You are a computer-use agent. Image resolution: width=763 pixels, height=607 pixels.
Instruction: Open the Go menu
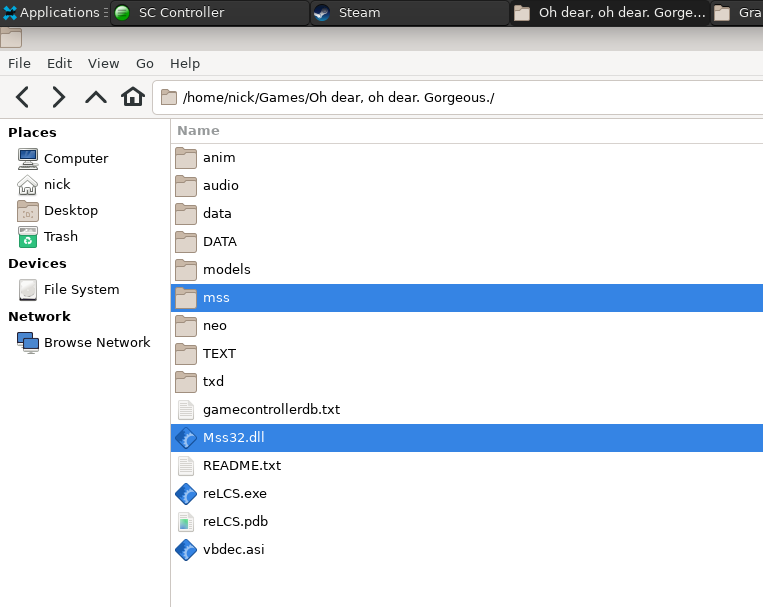[x=145, y=63]
